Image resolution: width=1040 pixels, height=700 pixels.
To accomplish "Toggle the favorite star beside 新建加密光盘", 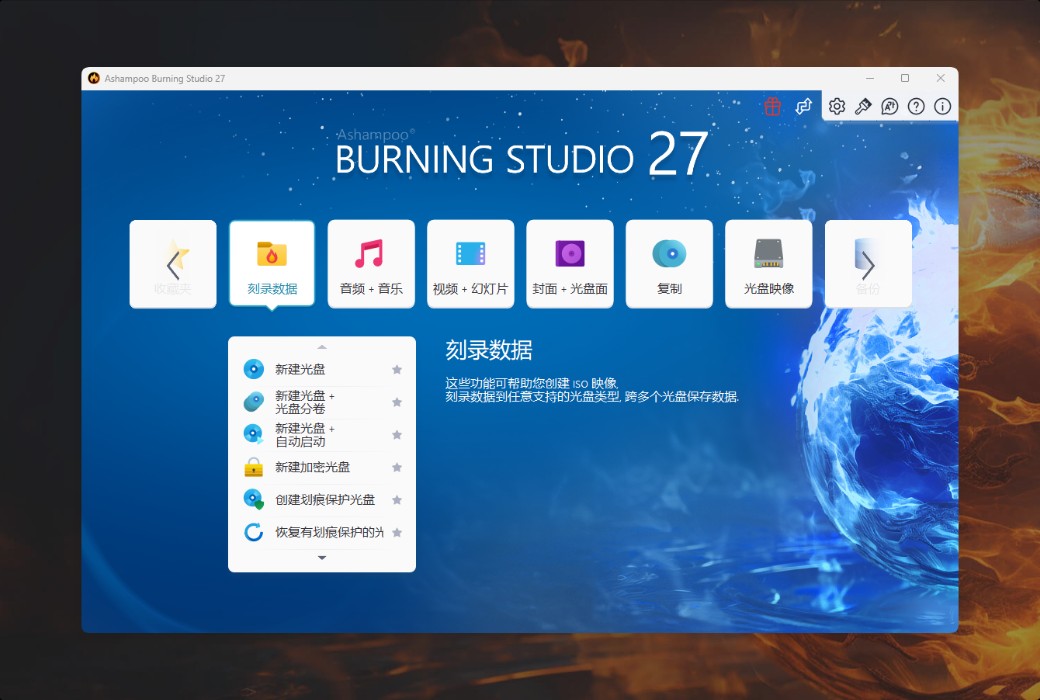I will [396, 467].
